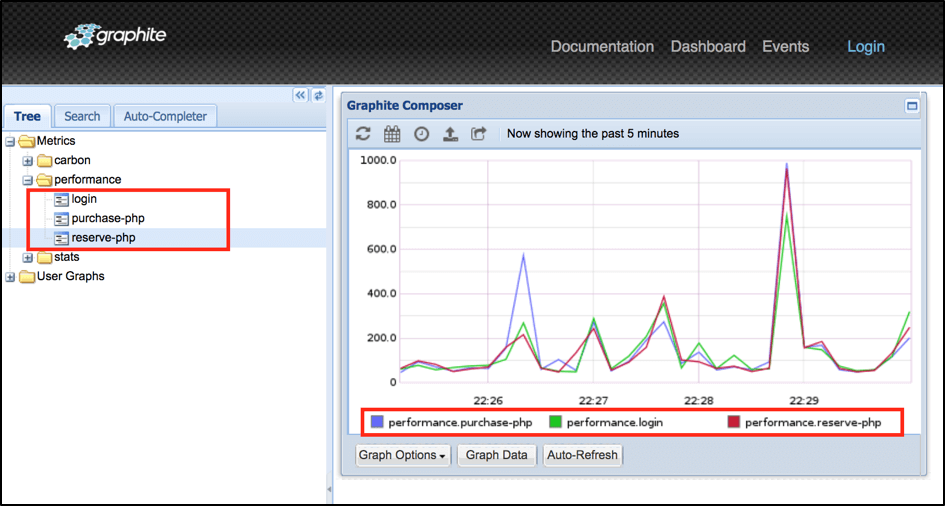Click the performance.purchase-php legend label

[x=460, y=422]
